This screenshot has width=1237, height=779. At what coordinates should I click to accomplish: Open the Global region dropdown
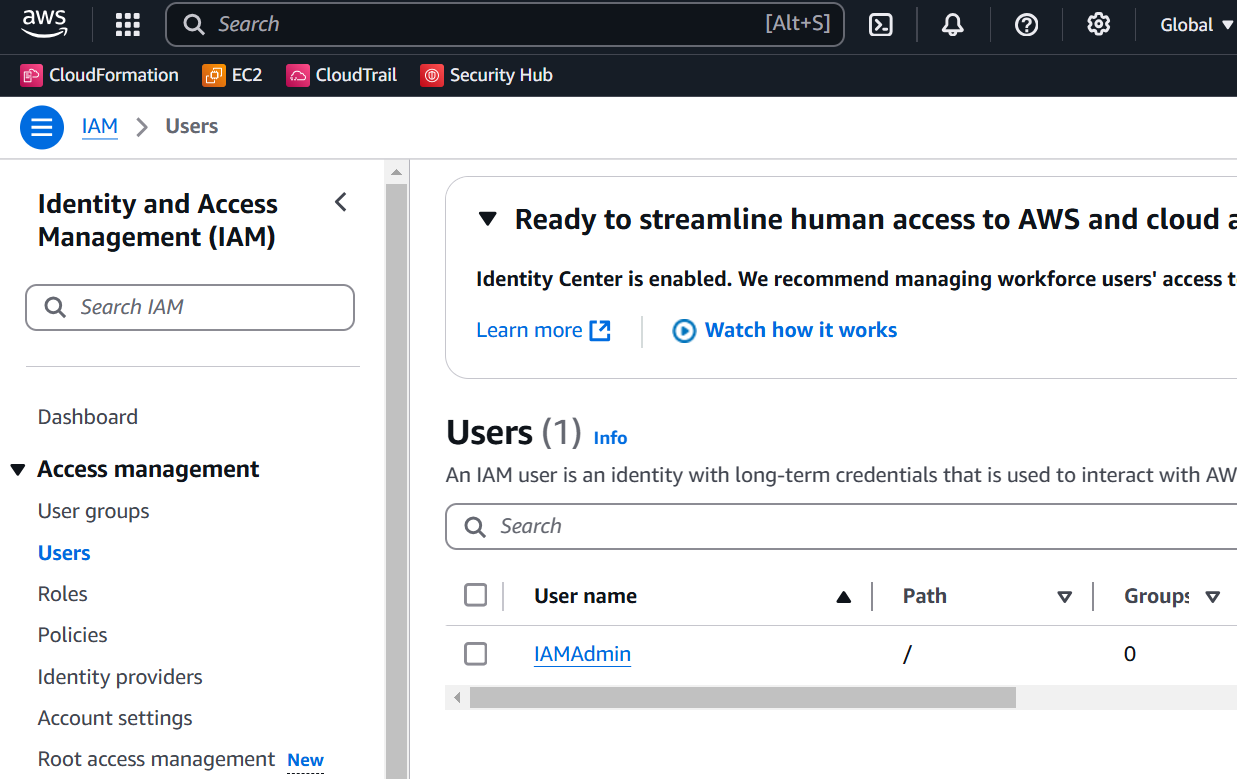(x=1197, y=25)
